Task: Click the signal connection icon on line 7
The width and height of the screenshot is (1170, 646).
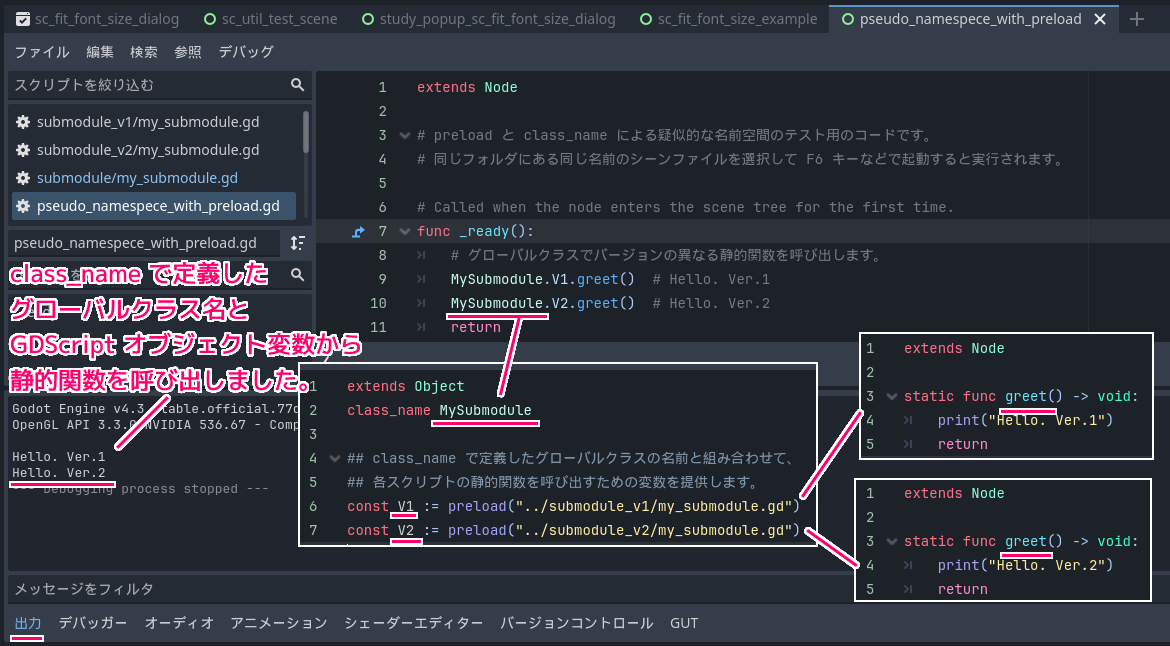Action: coord(359,232)
